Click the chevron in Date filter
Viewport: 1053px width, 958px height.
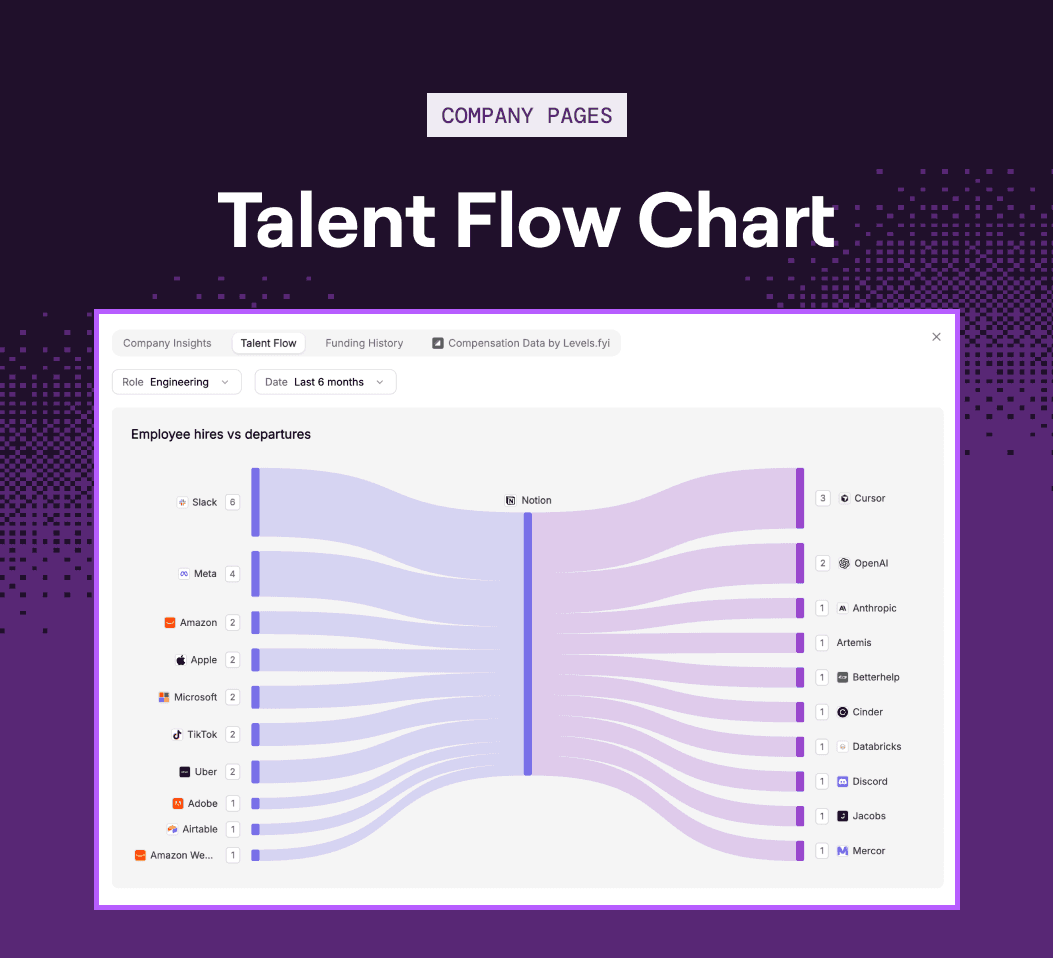(380, 382)
